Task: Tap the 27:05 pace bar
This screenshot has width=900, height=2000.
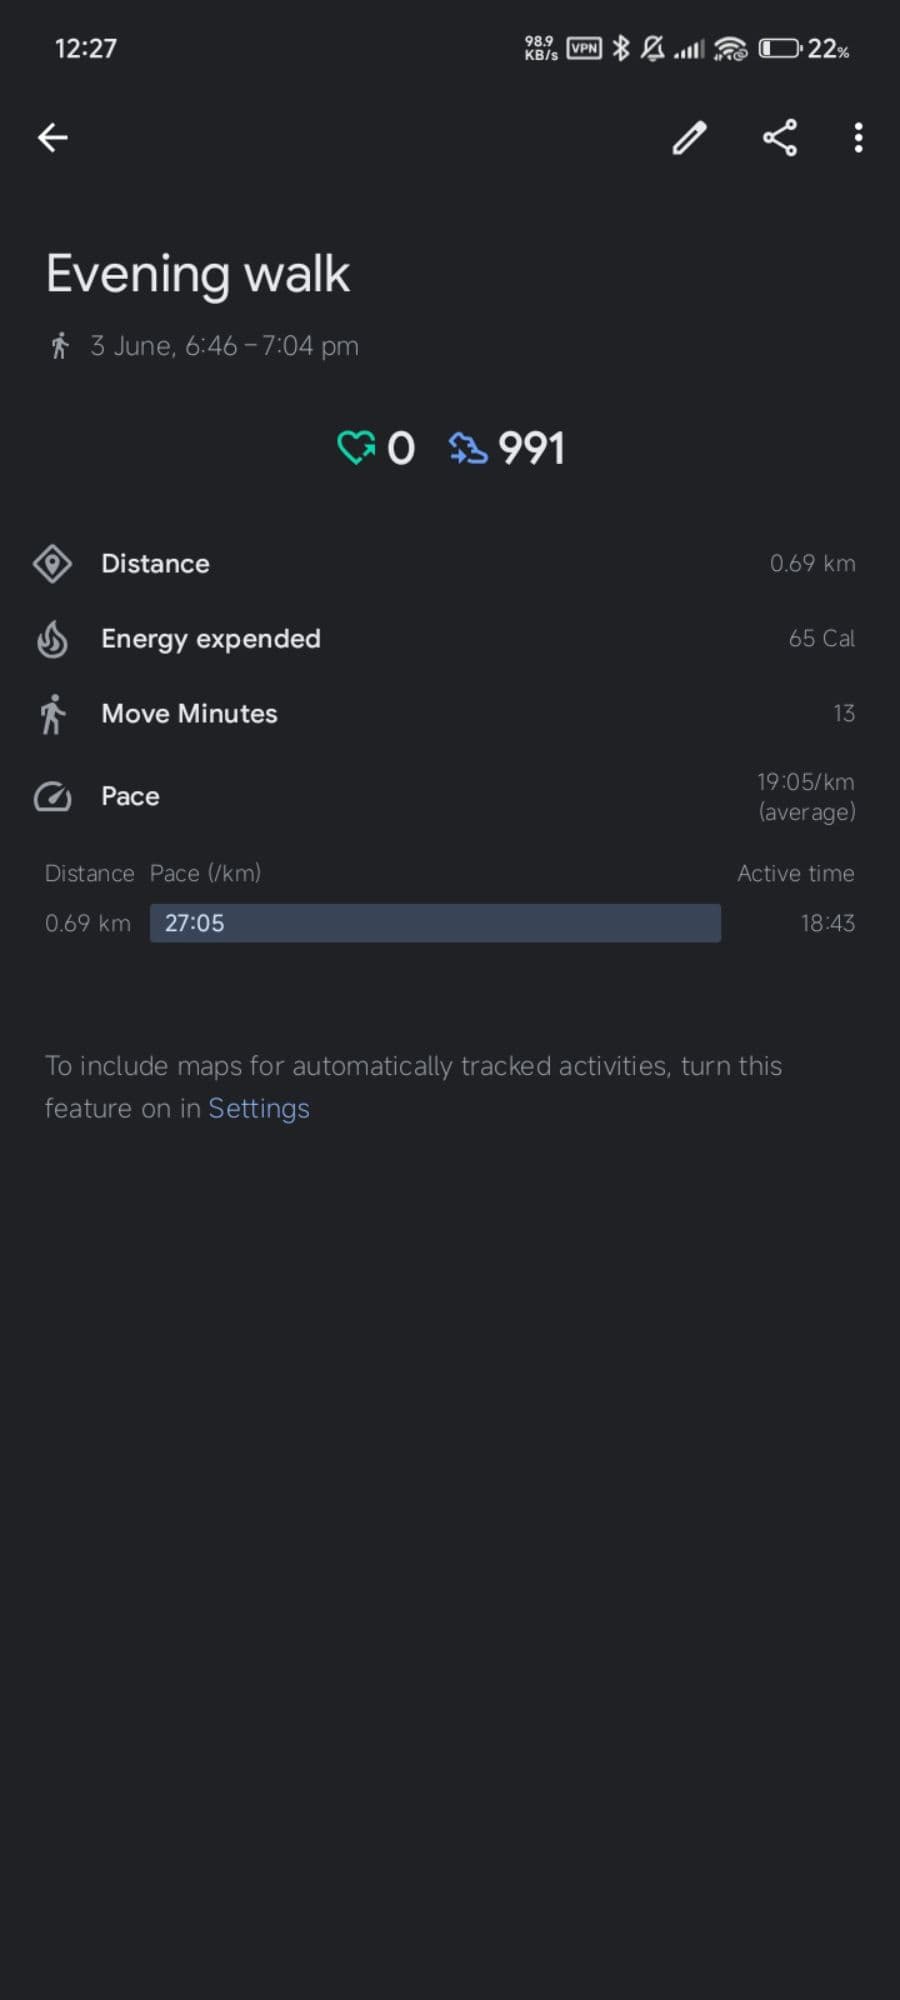Action: click(x=435, y=923)
